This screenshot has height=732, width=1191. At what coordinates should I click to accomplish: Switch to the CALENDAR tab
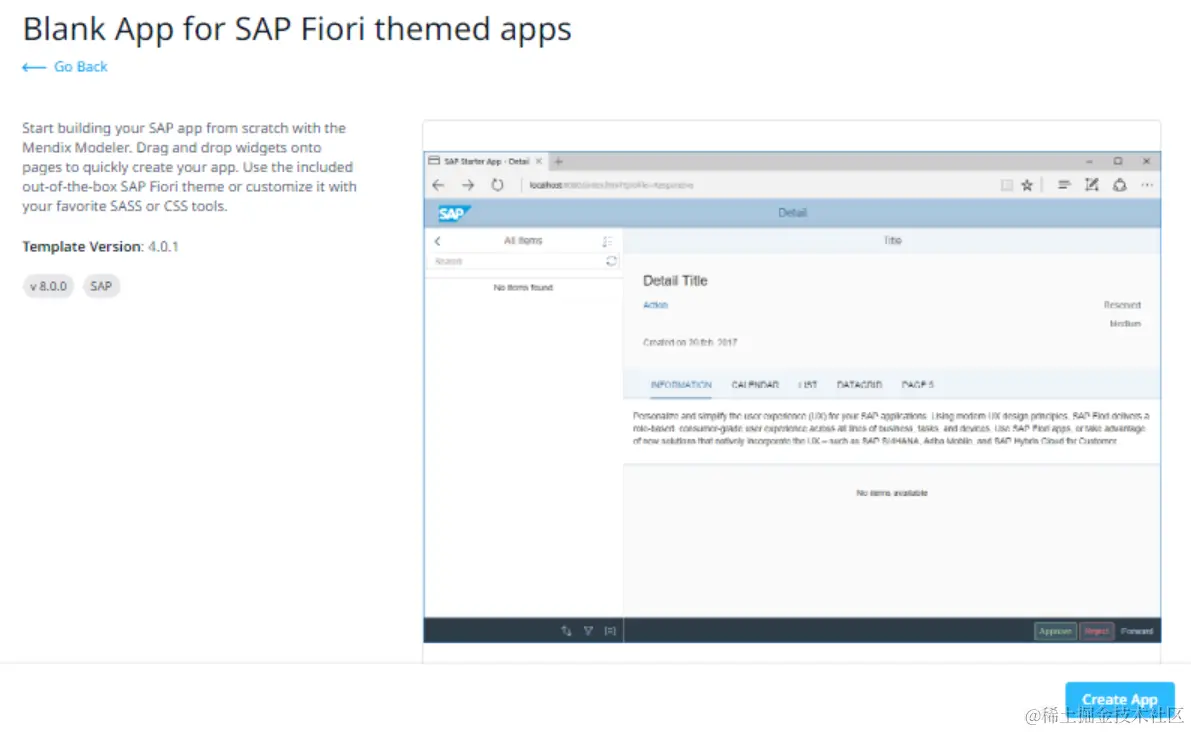point(755,385)
